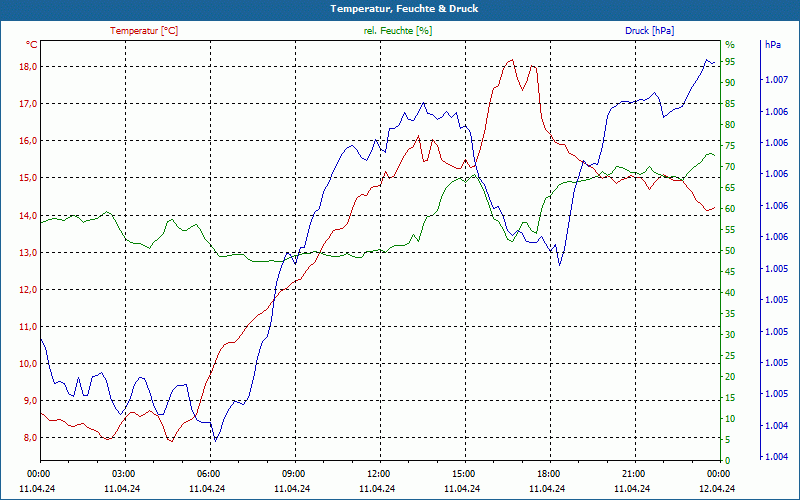The width and height of the screenshot is (800, 500).
Task: Click the '60' humidity axis label
Action: click(x=730, y=209)
